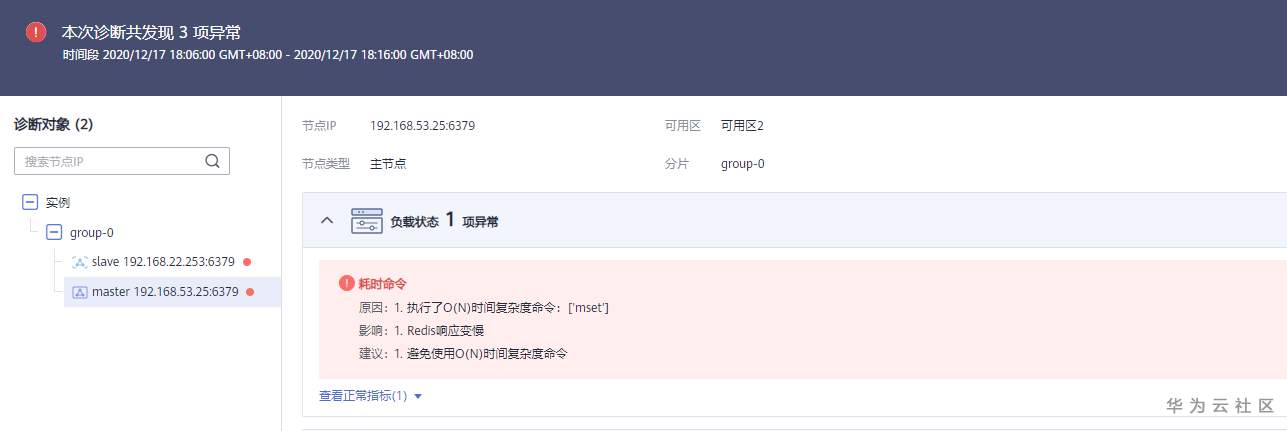Open the 查看正常指标(1) link
Viewport: 1287px width, 431px height.
(x=363, y=396)
